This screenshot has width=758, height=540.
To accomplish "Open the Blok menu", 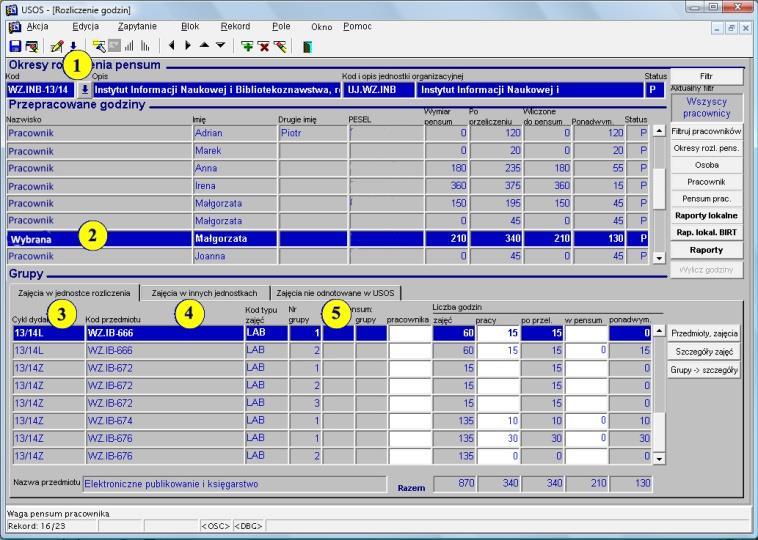I will [190, 26].
